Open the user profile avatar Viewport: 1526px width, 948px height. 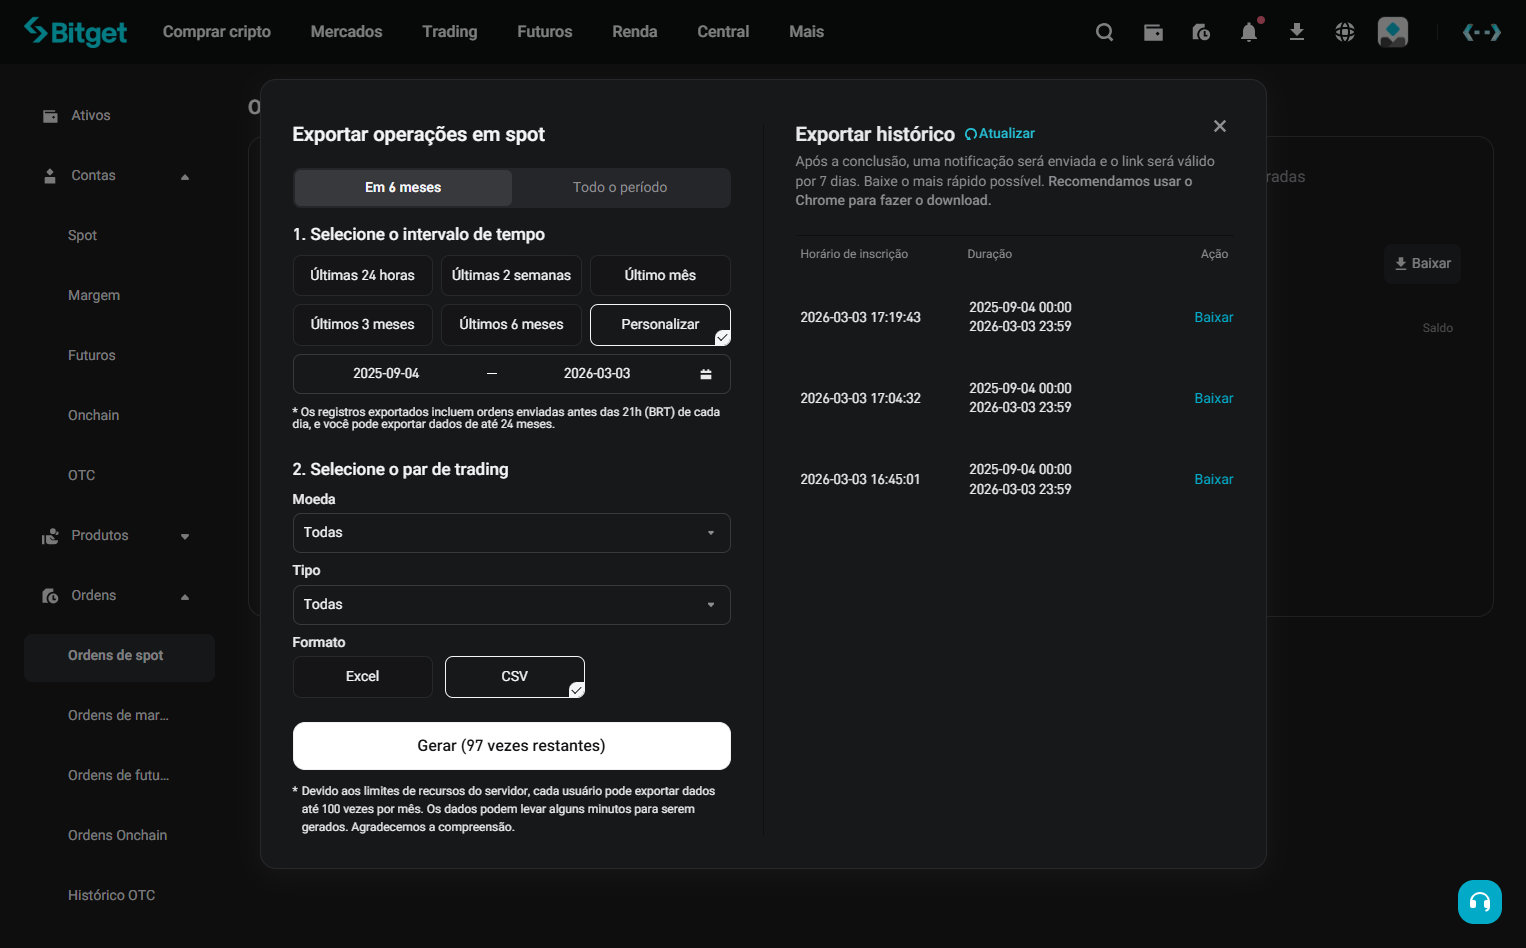(x=1393, y=32)
